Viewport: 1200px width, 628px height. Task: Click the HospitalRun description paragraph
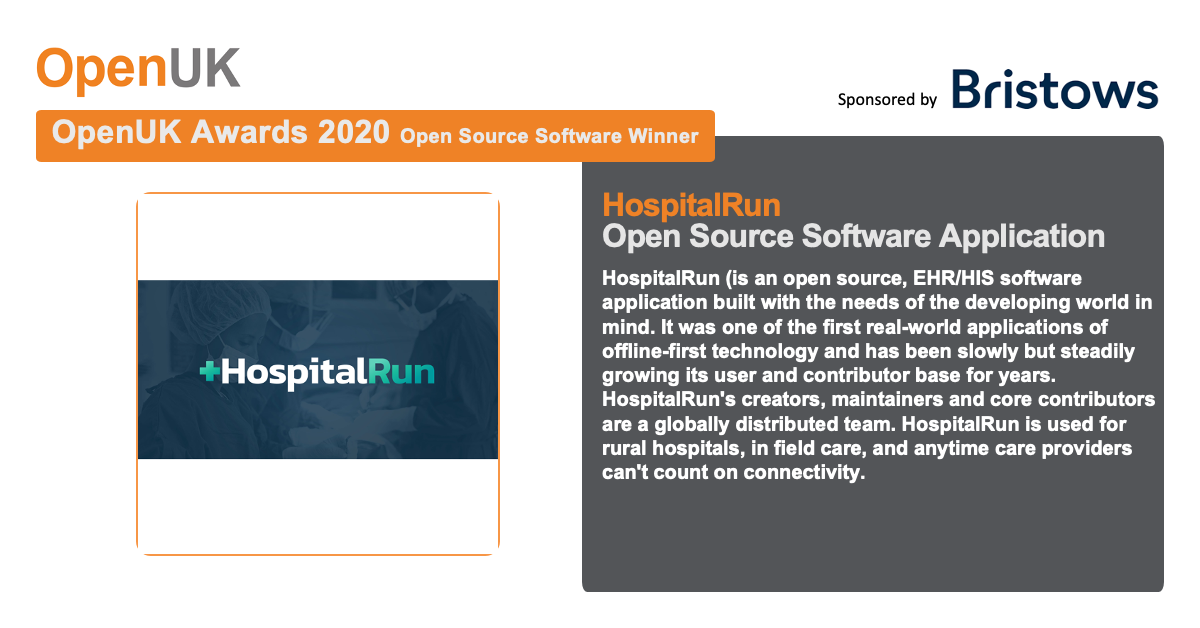[x=878, y=375]
